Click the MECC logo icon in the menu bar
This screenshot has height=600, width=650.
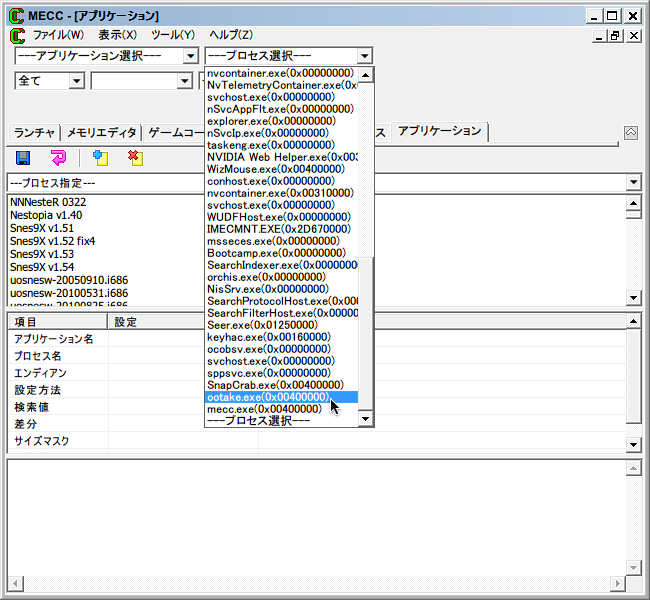pos(17,36)
